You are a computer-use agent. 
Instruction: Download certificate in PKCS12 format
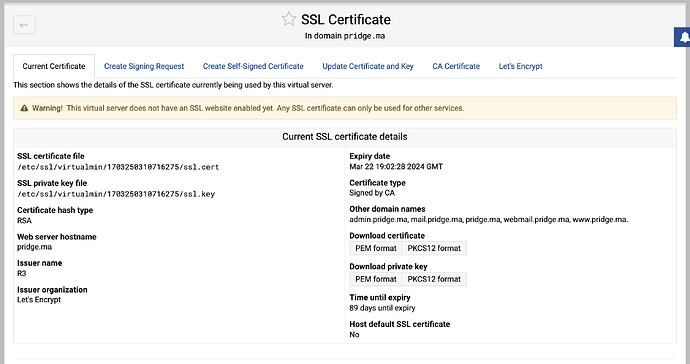point(434,248)
